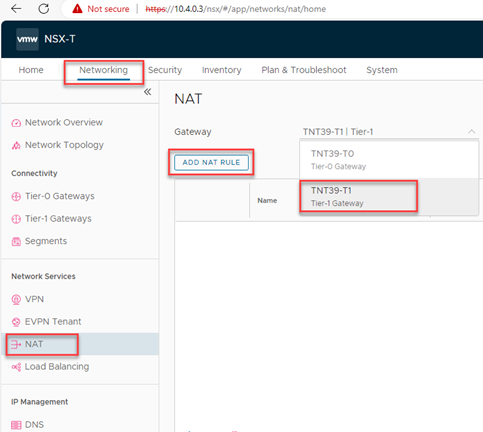The width and height of the screenshot is (483, 432).
Task: Click the Network Topology icon
Action: [x=16, y=145]
